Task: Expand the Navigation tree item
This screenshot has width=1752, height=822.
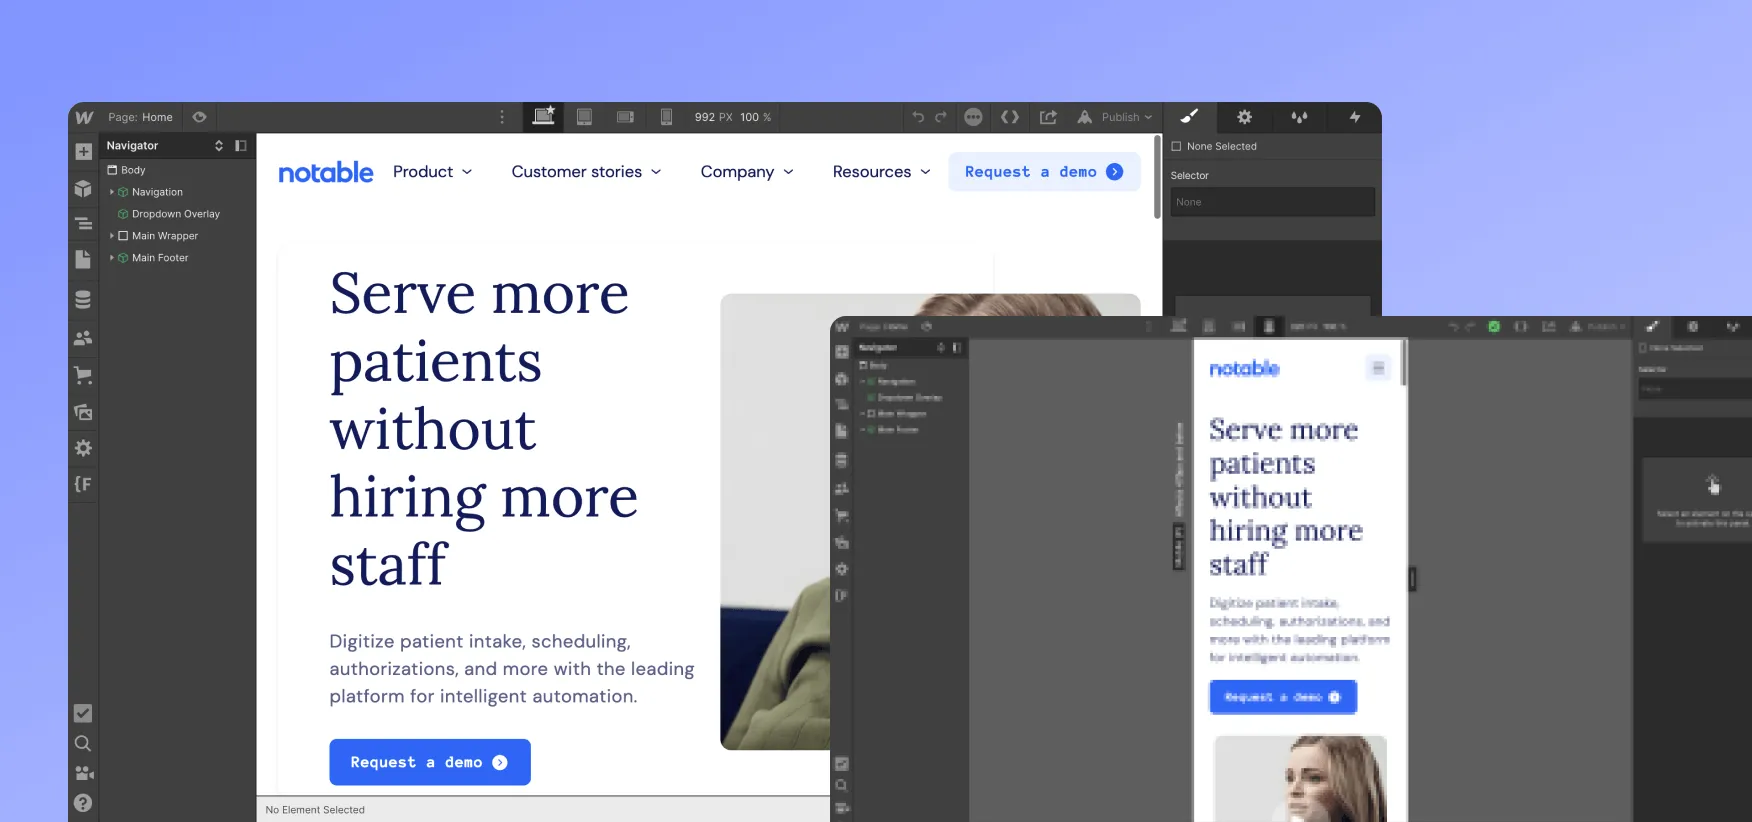Action: pos(112,192)
